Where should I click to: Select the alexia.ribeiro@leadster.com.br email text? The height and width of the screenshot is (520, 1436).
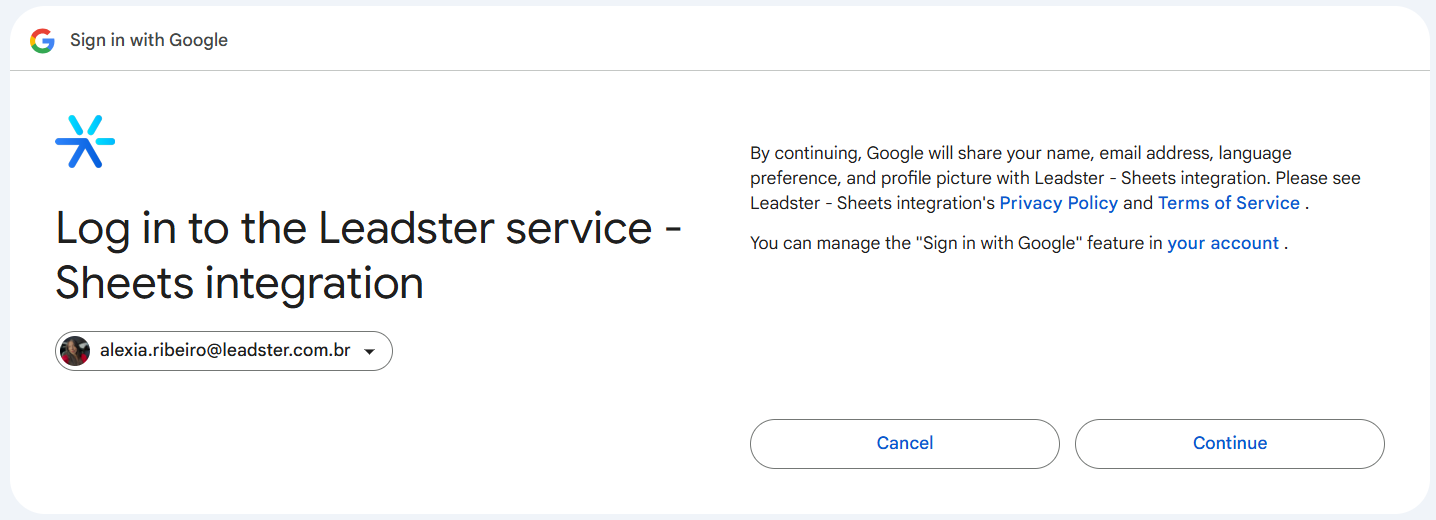(225, 351)
